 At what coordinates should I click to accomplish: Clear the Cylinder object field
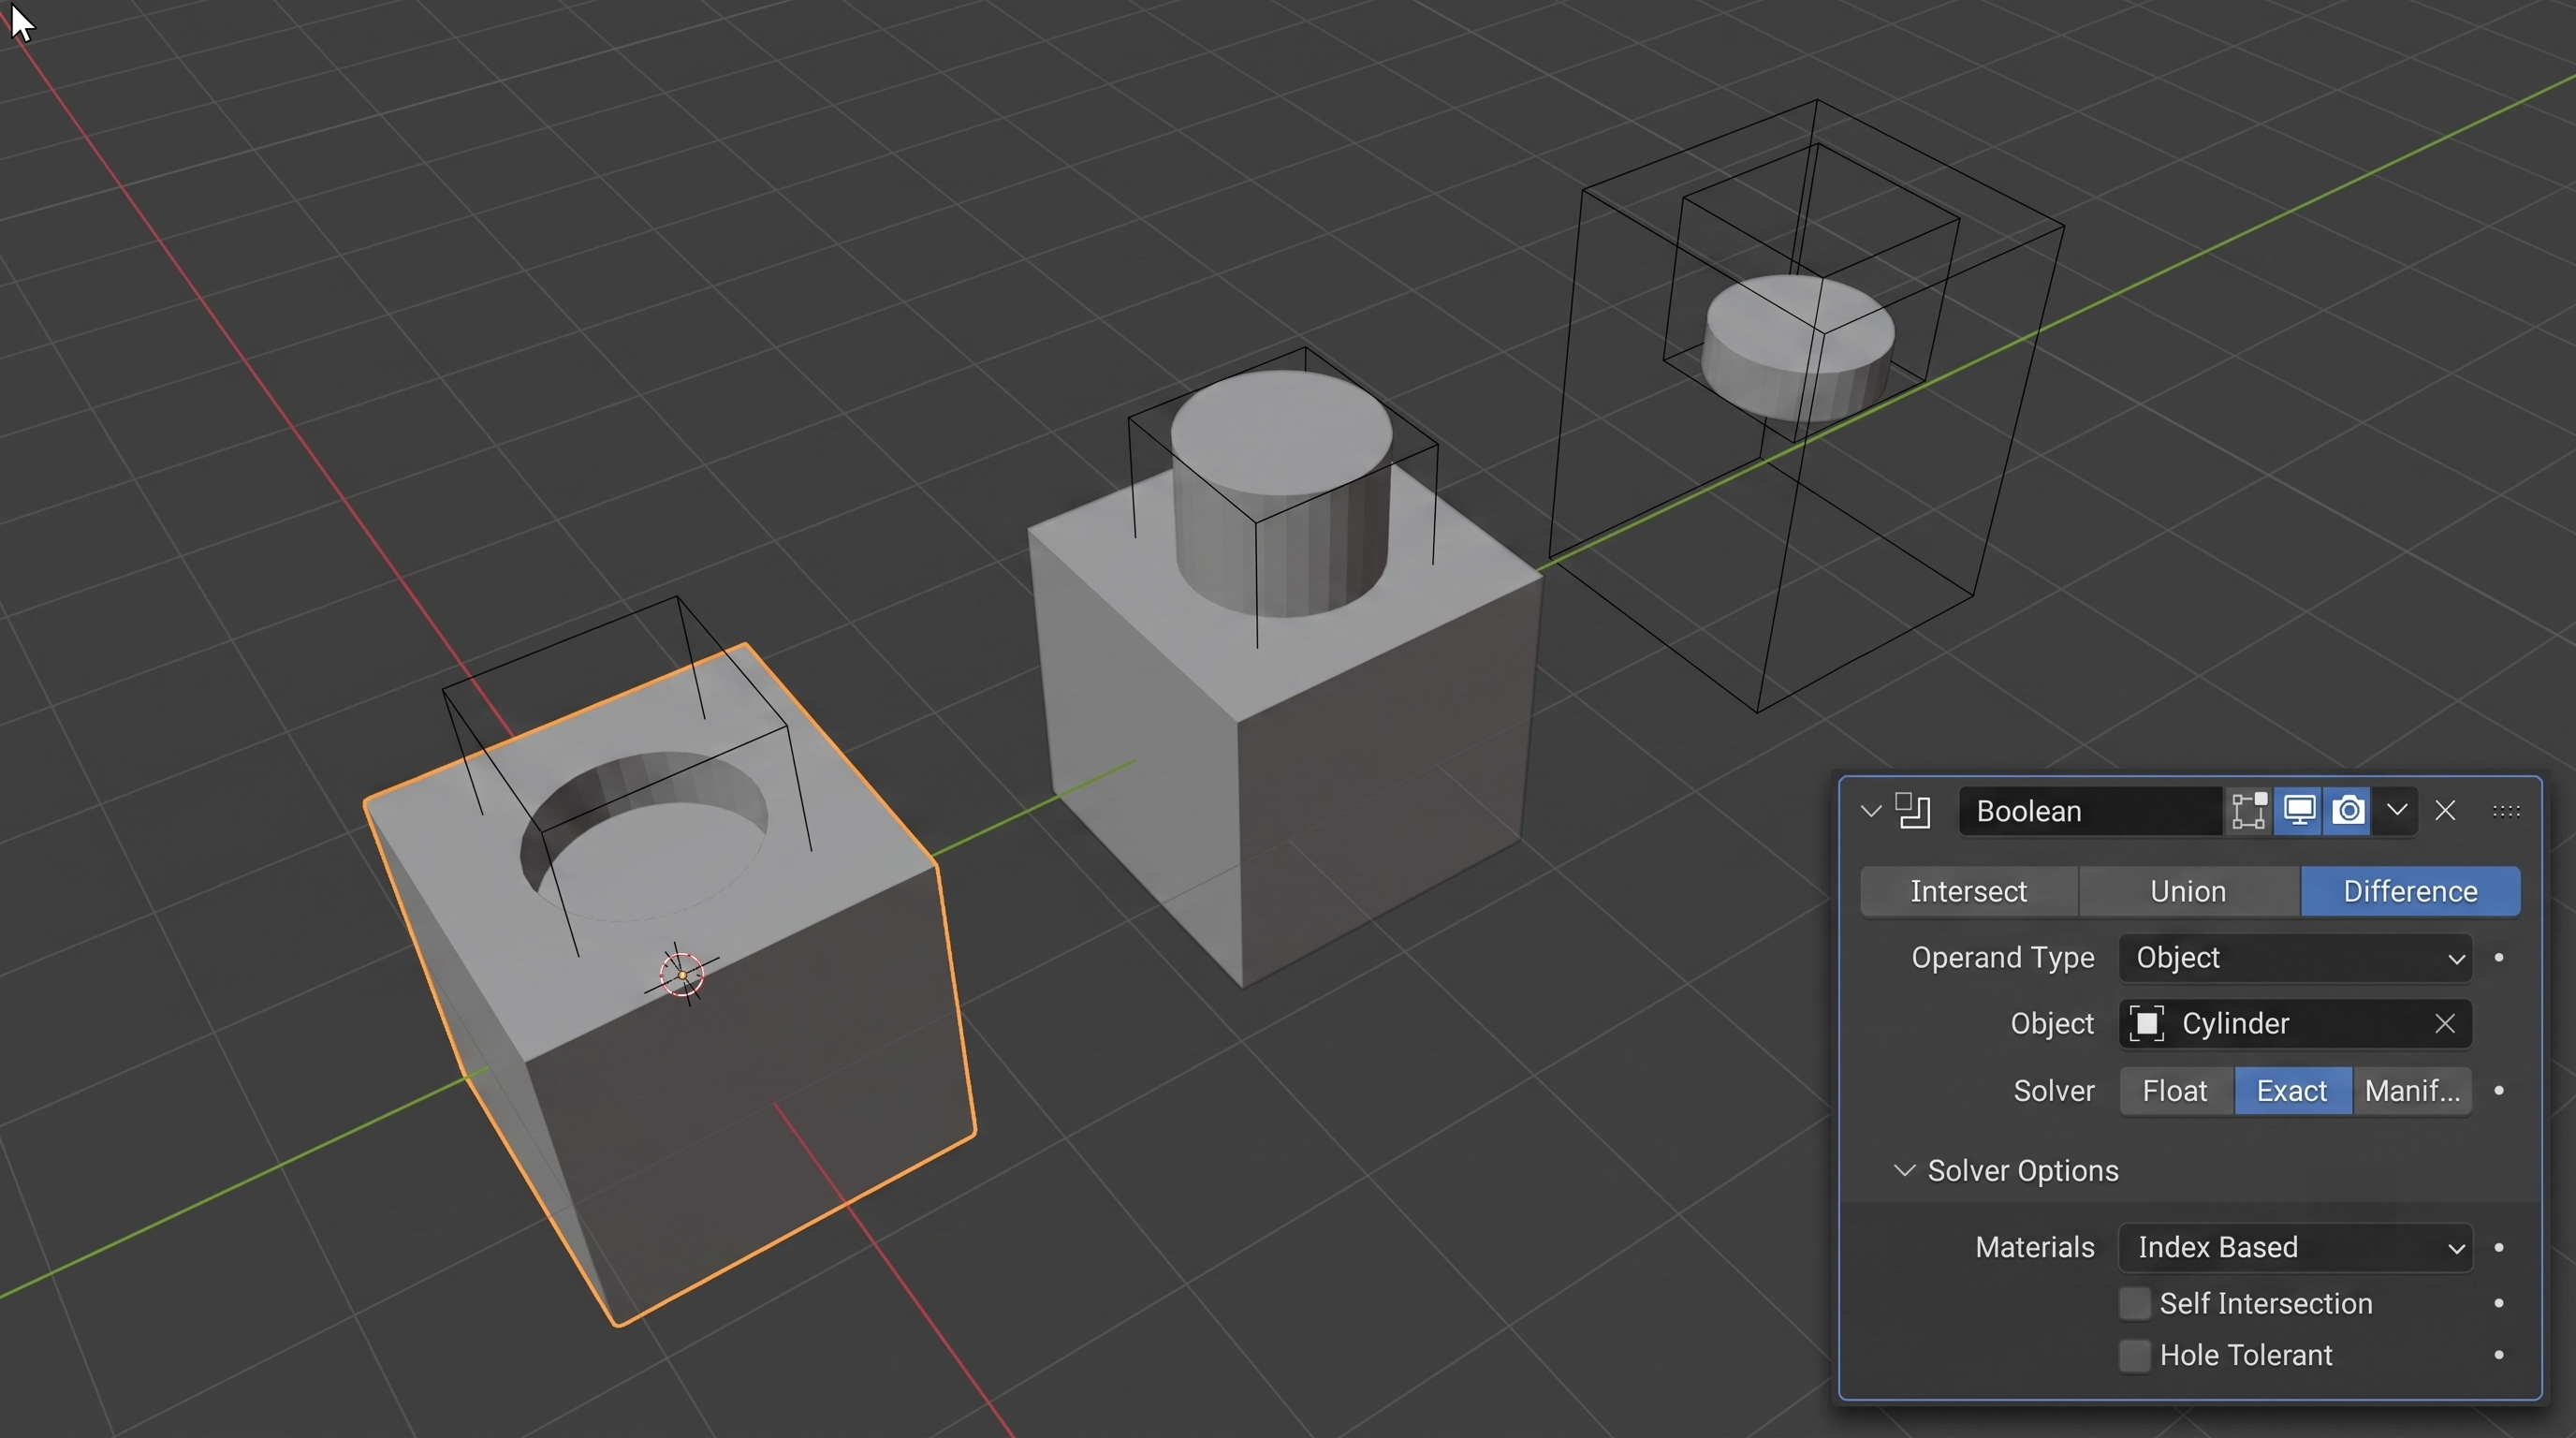tap(2444, 1024)
